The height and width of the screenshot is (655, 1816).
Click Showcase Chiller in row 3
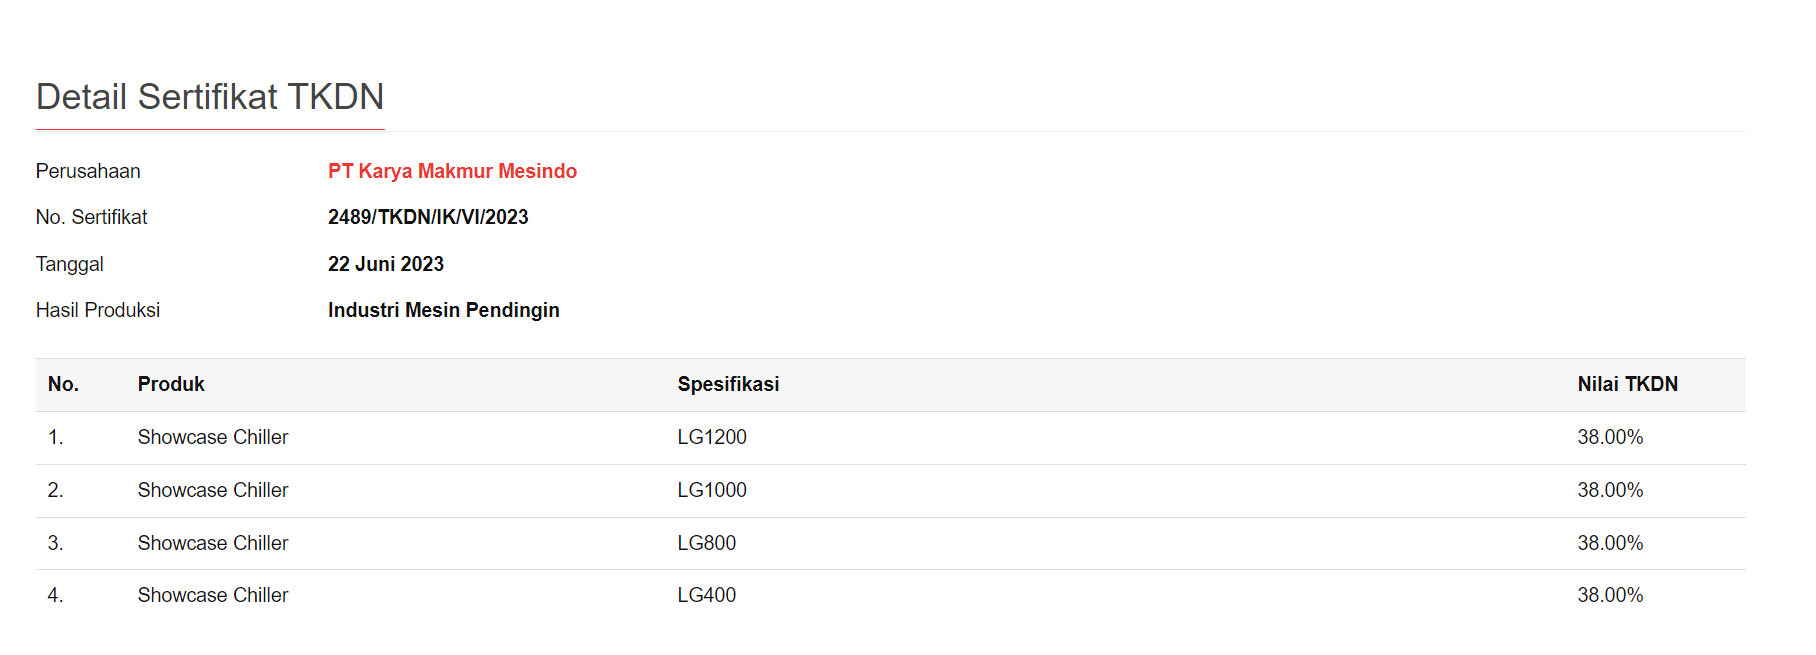(x=213, y=543)
